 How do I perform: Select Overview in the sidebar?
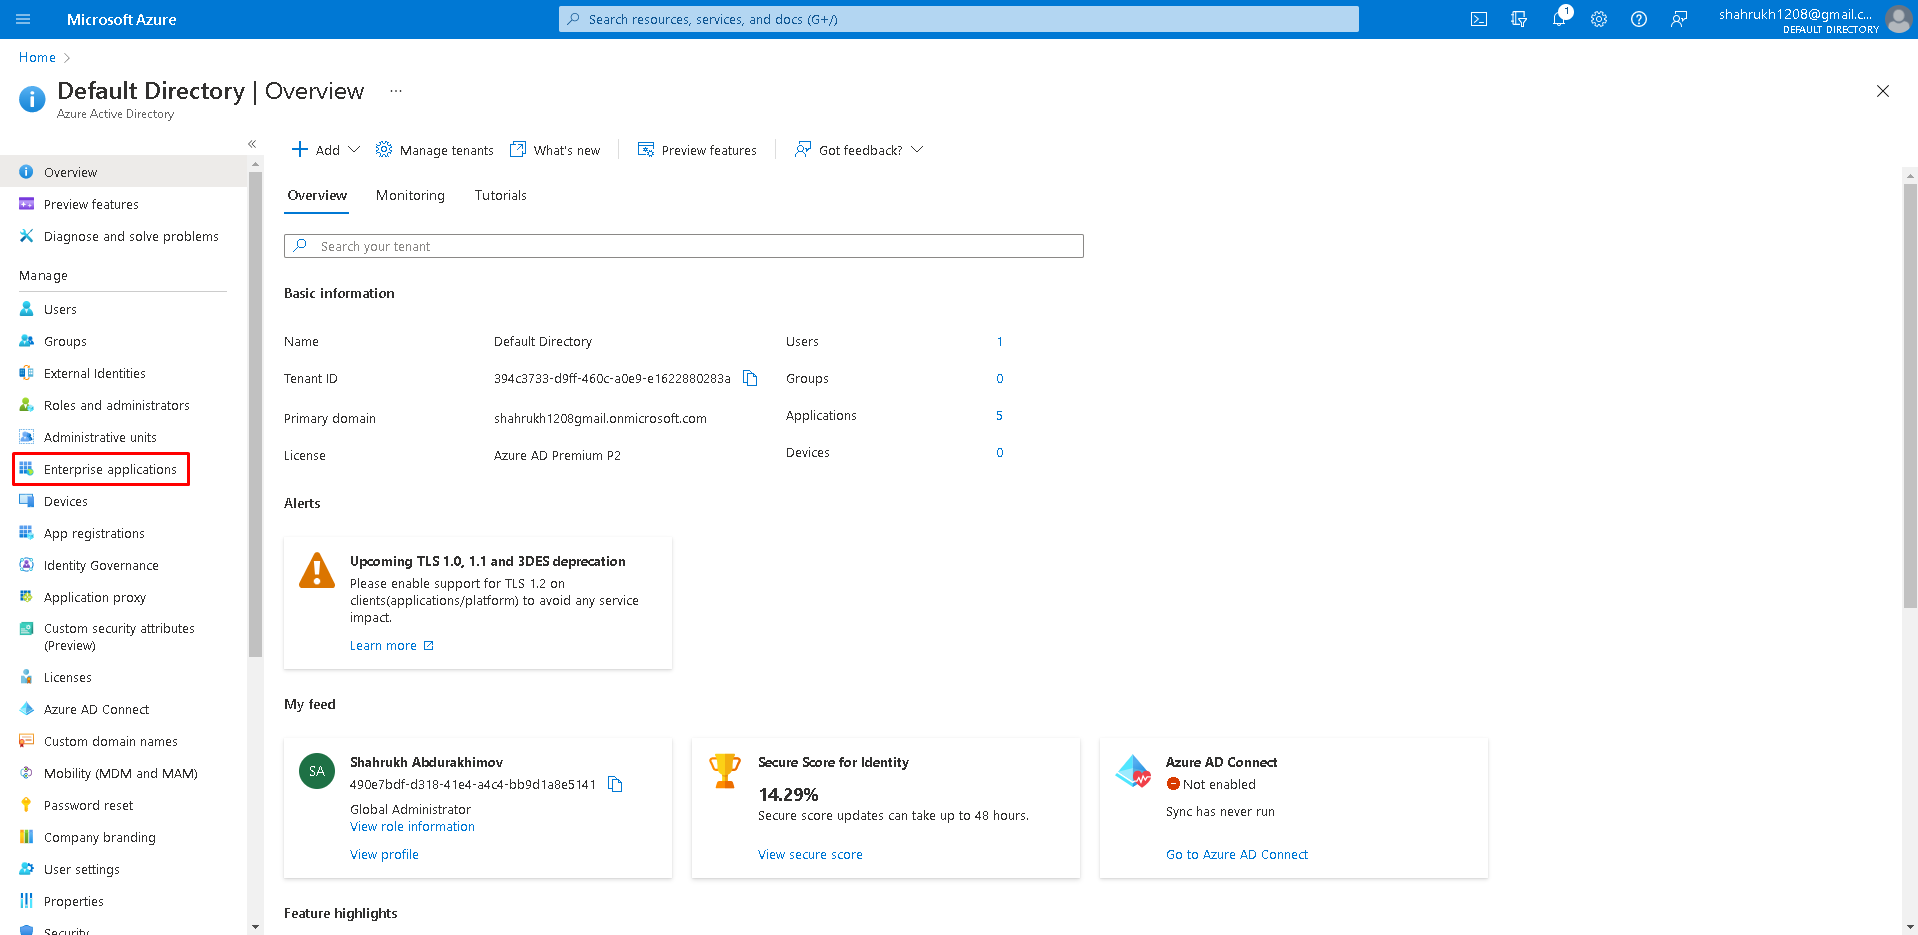pyautogui.click(x=123, y=172)
